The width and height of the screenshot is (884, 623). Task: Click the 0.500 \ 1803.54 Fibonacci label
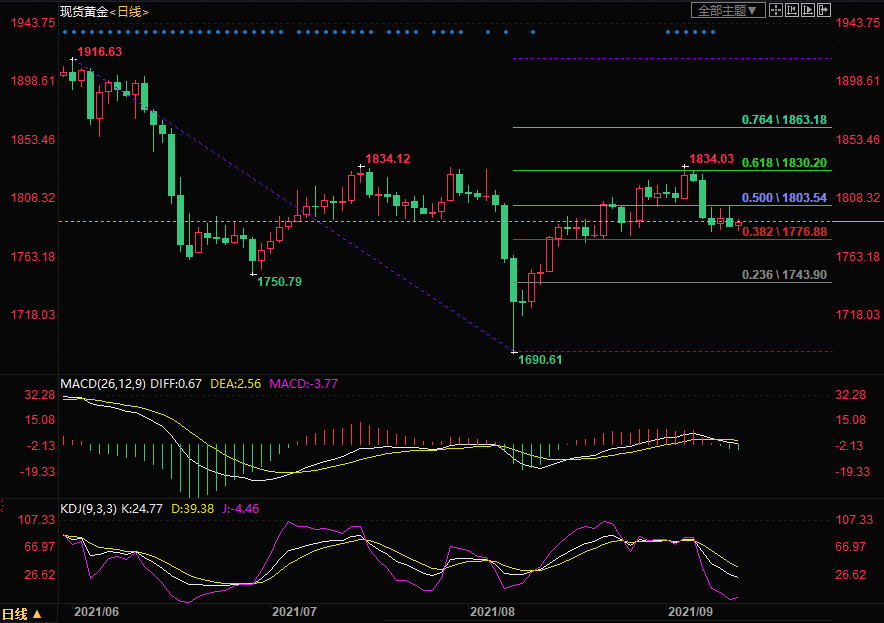click(784, 198)
